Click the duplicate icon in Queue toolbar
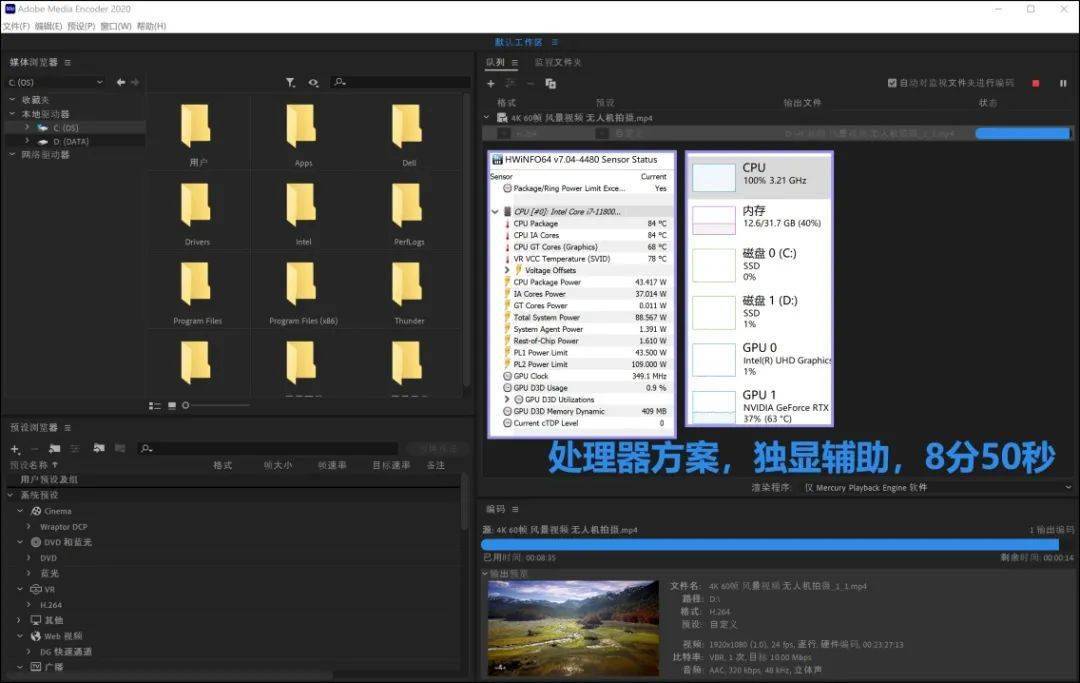Screen dimensions: 1080x683 pyautogui.click(x=550, y=83)
